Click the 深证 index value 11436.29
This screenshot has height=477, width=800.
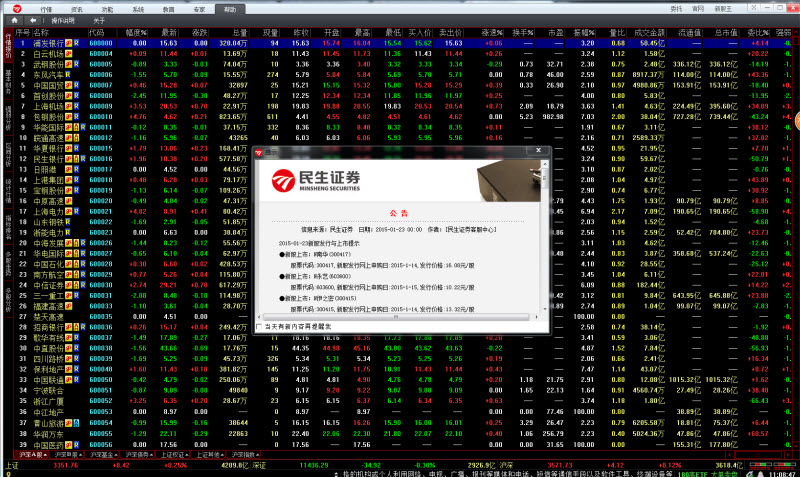coord(314,465)
